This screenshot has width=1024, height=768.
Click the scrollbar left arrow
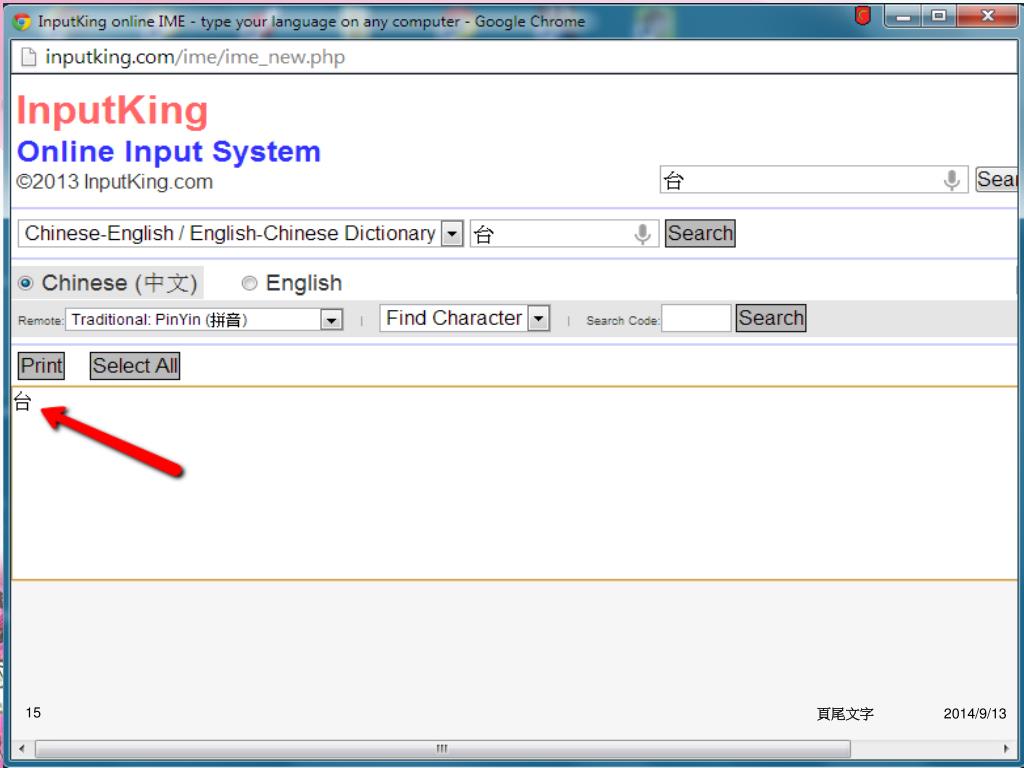click(22, 748)
